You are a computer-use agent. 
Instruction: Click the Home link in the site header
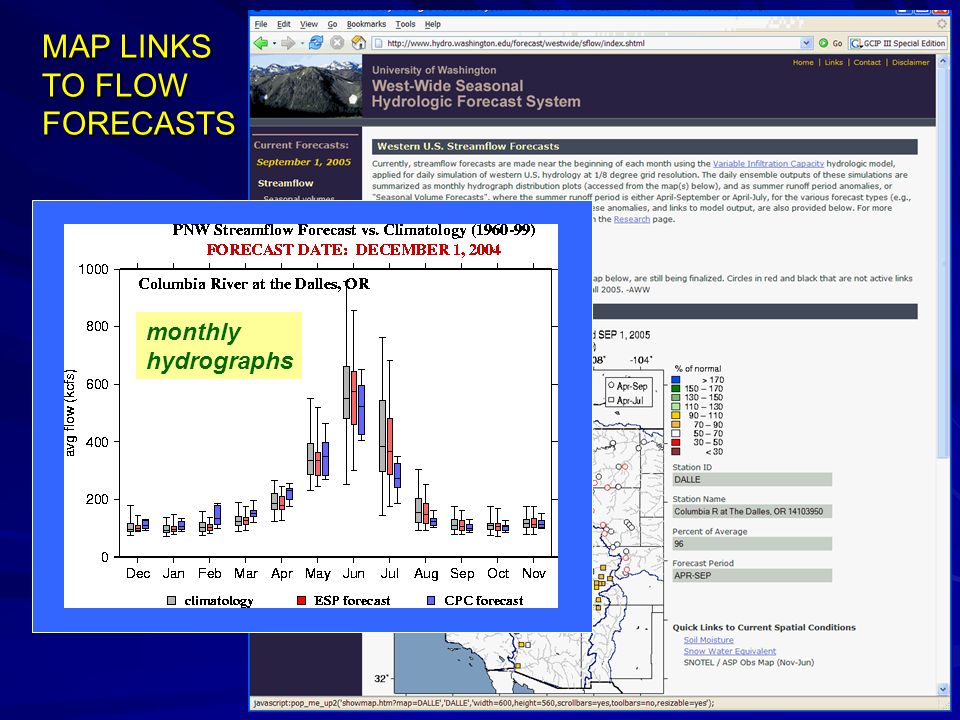click(x=803, y=62)
